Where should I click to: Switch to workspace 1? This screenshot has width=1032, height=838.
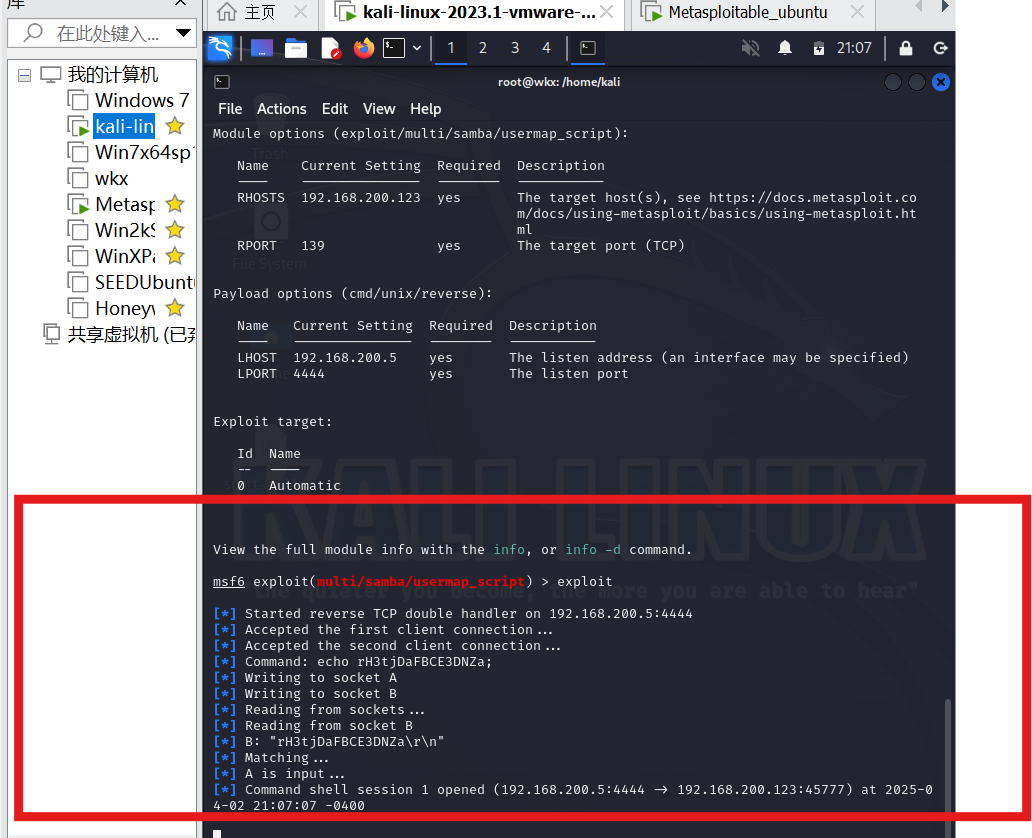pyautogui.click(x=451, y=48)
